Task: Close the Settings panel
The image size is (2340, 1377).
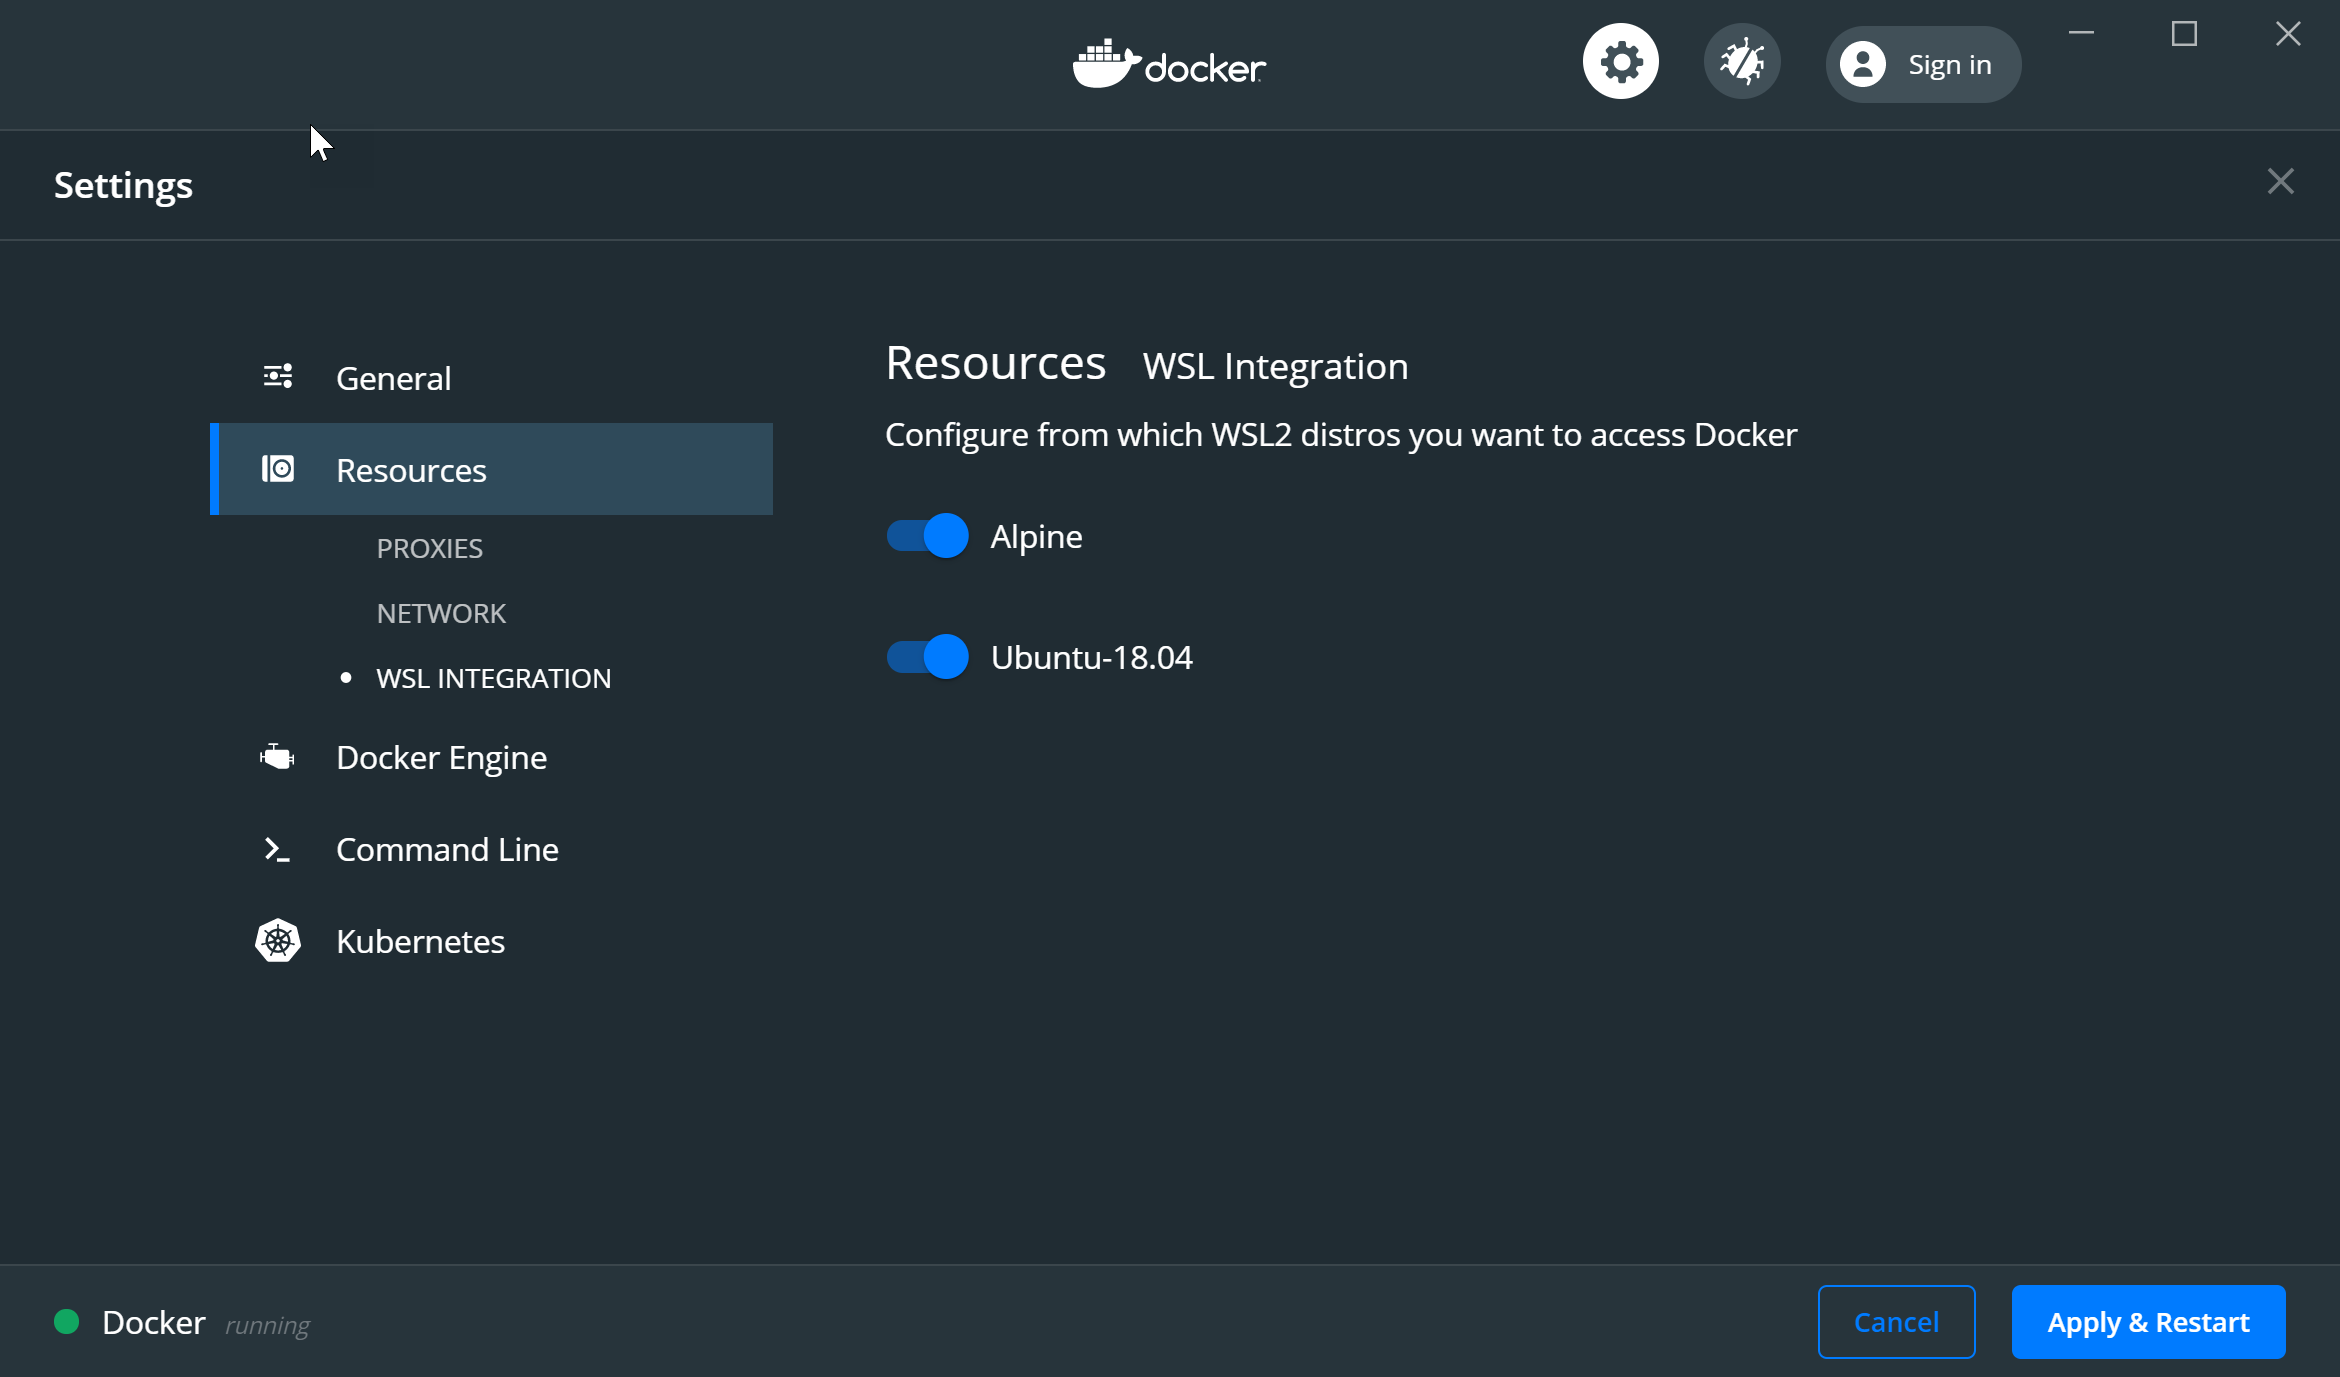Action: pos(2280,181)
